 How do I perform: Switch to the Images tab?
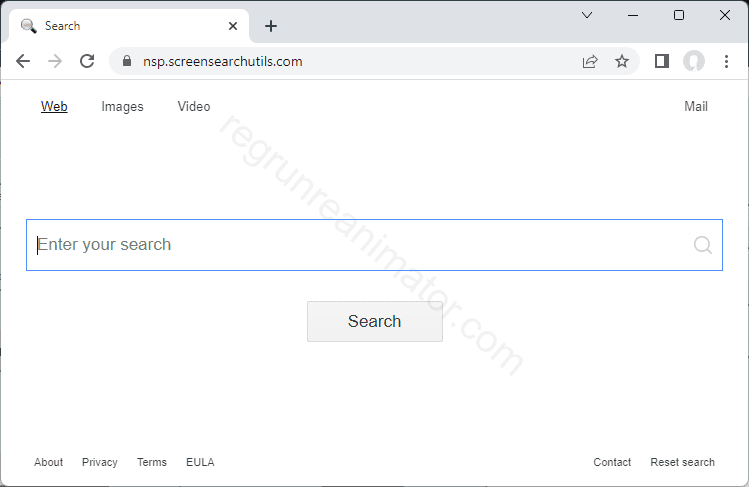coord(122,107)
